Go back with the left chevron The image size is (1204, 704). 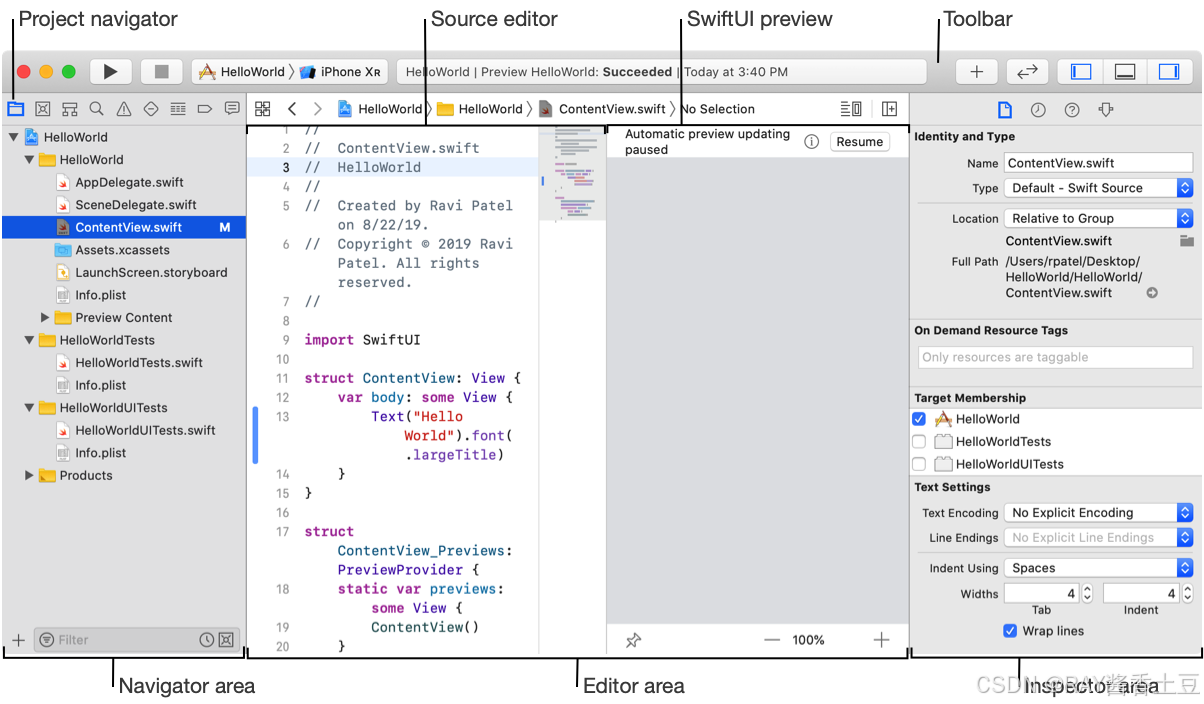coord(291,109)
